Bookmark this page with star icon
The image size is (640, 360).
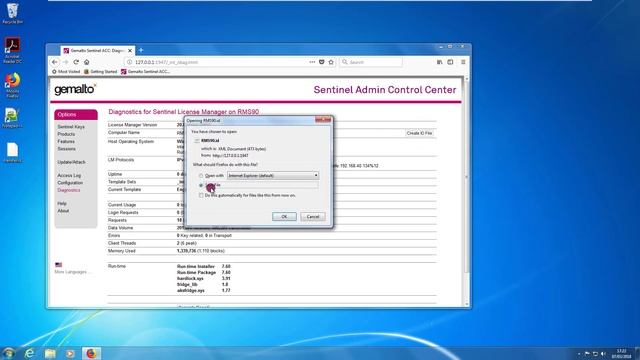[x=331, y=62]
